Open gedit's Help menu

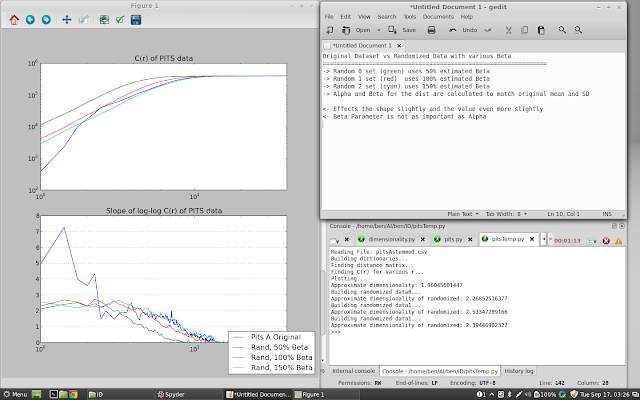tap(467, 17)
